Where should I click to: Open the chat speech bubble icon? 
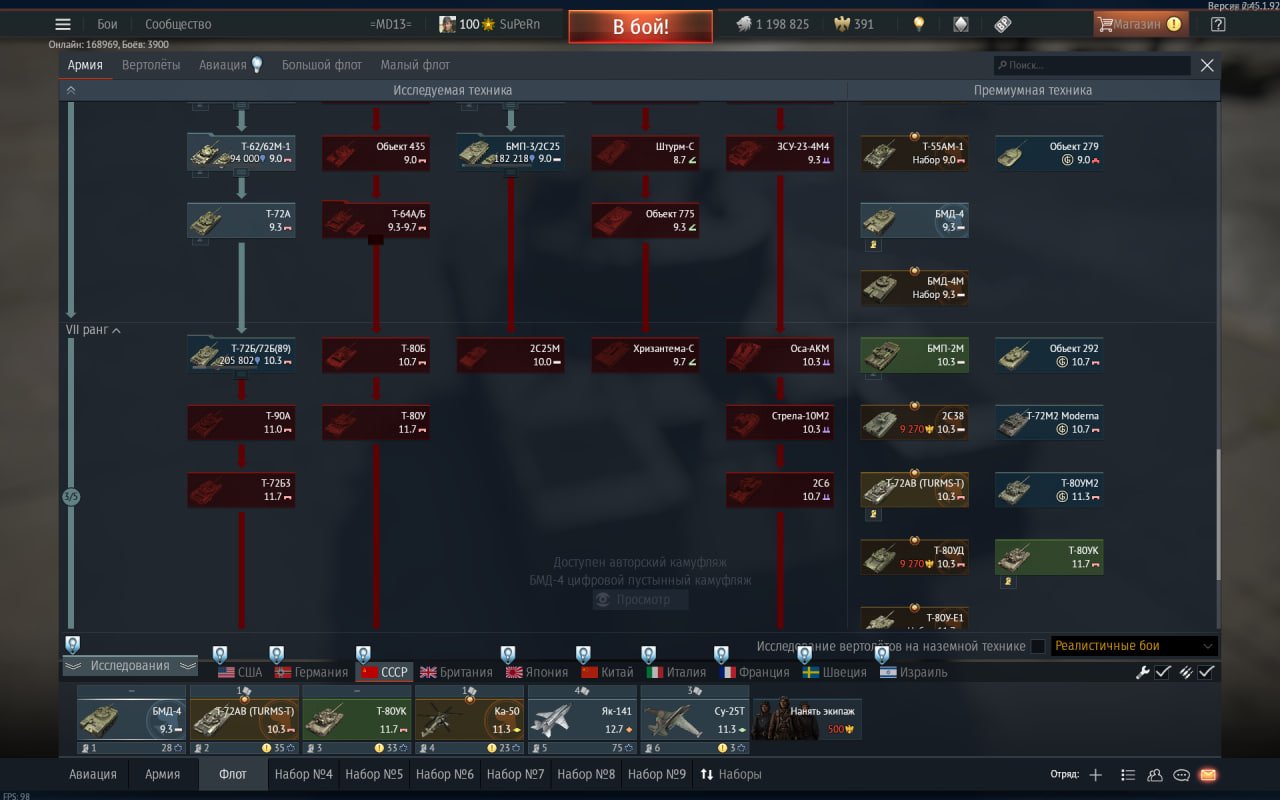coord(1181,774)
